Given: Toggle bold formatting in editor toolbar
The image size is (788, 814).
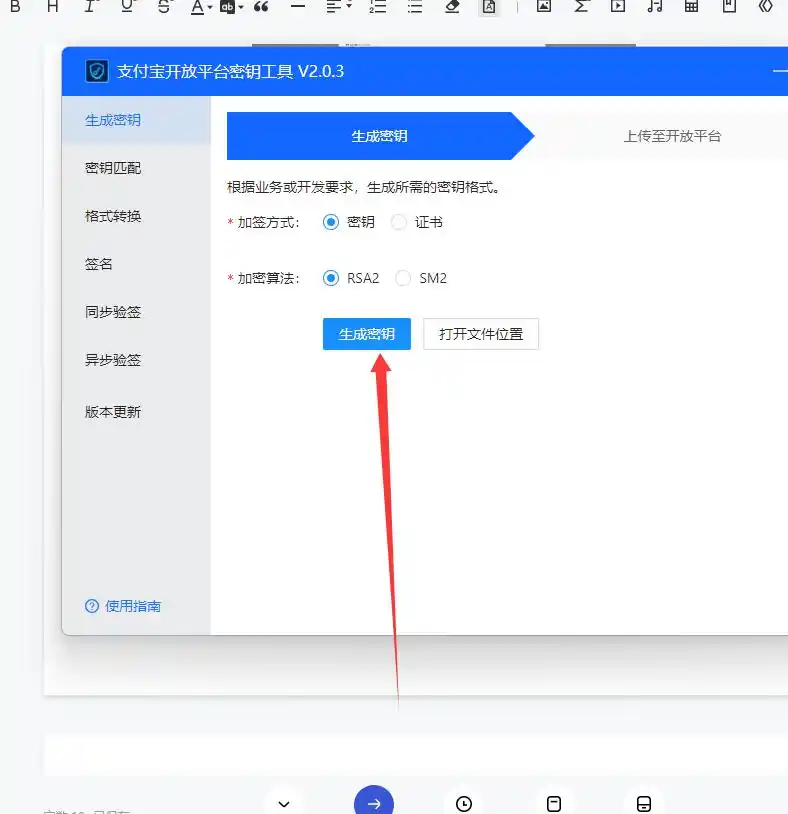Looking at the screenshot, I should pyautogui.click(x=16, y=7).
